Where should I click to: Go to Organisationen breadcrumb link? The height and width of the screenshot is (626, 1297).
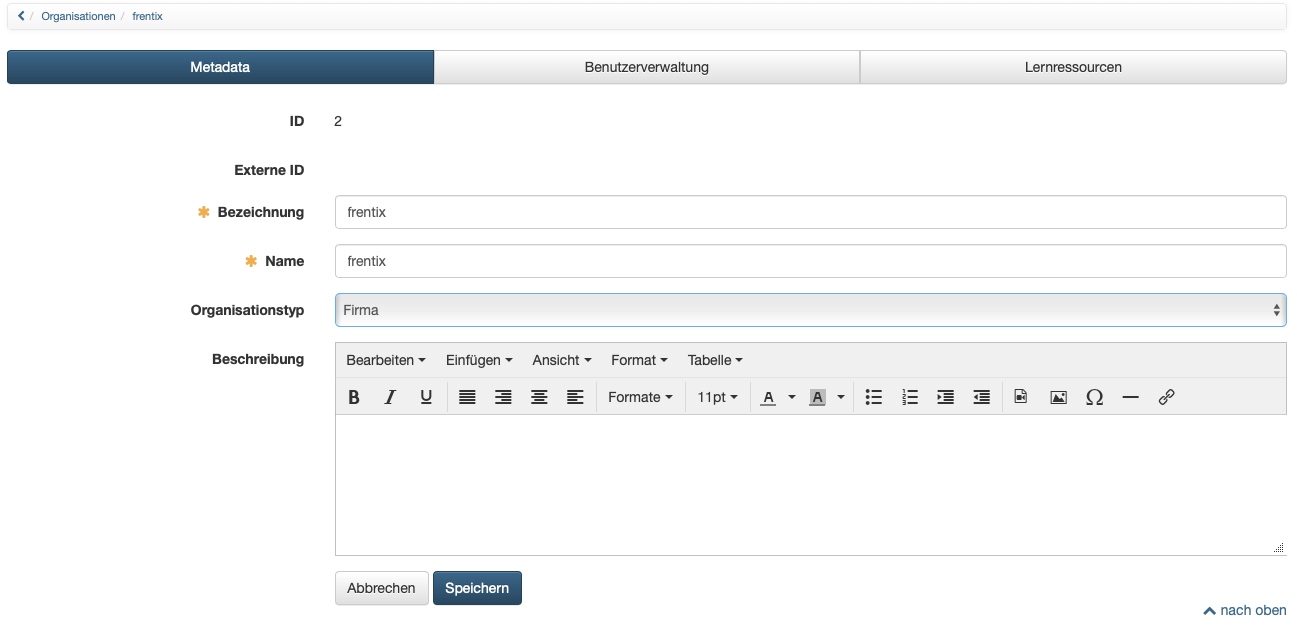click(78, 16)
